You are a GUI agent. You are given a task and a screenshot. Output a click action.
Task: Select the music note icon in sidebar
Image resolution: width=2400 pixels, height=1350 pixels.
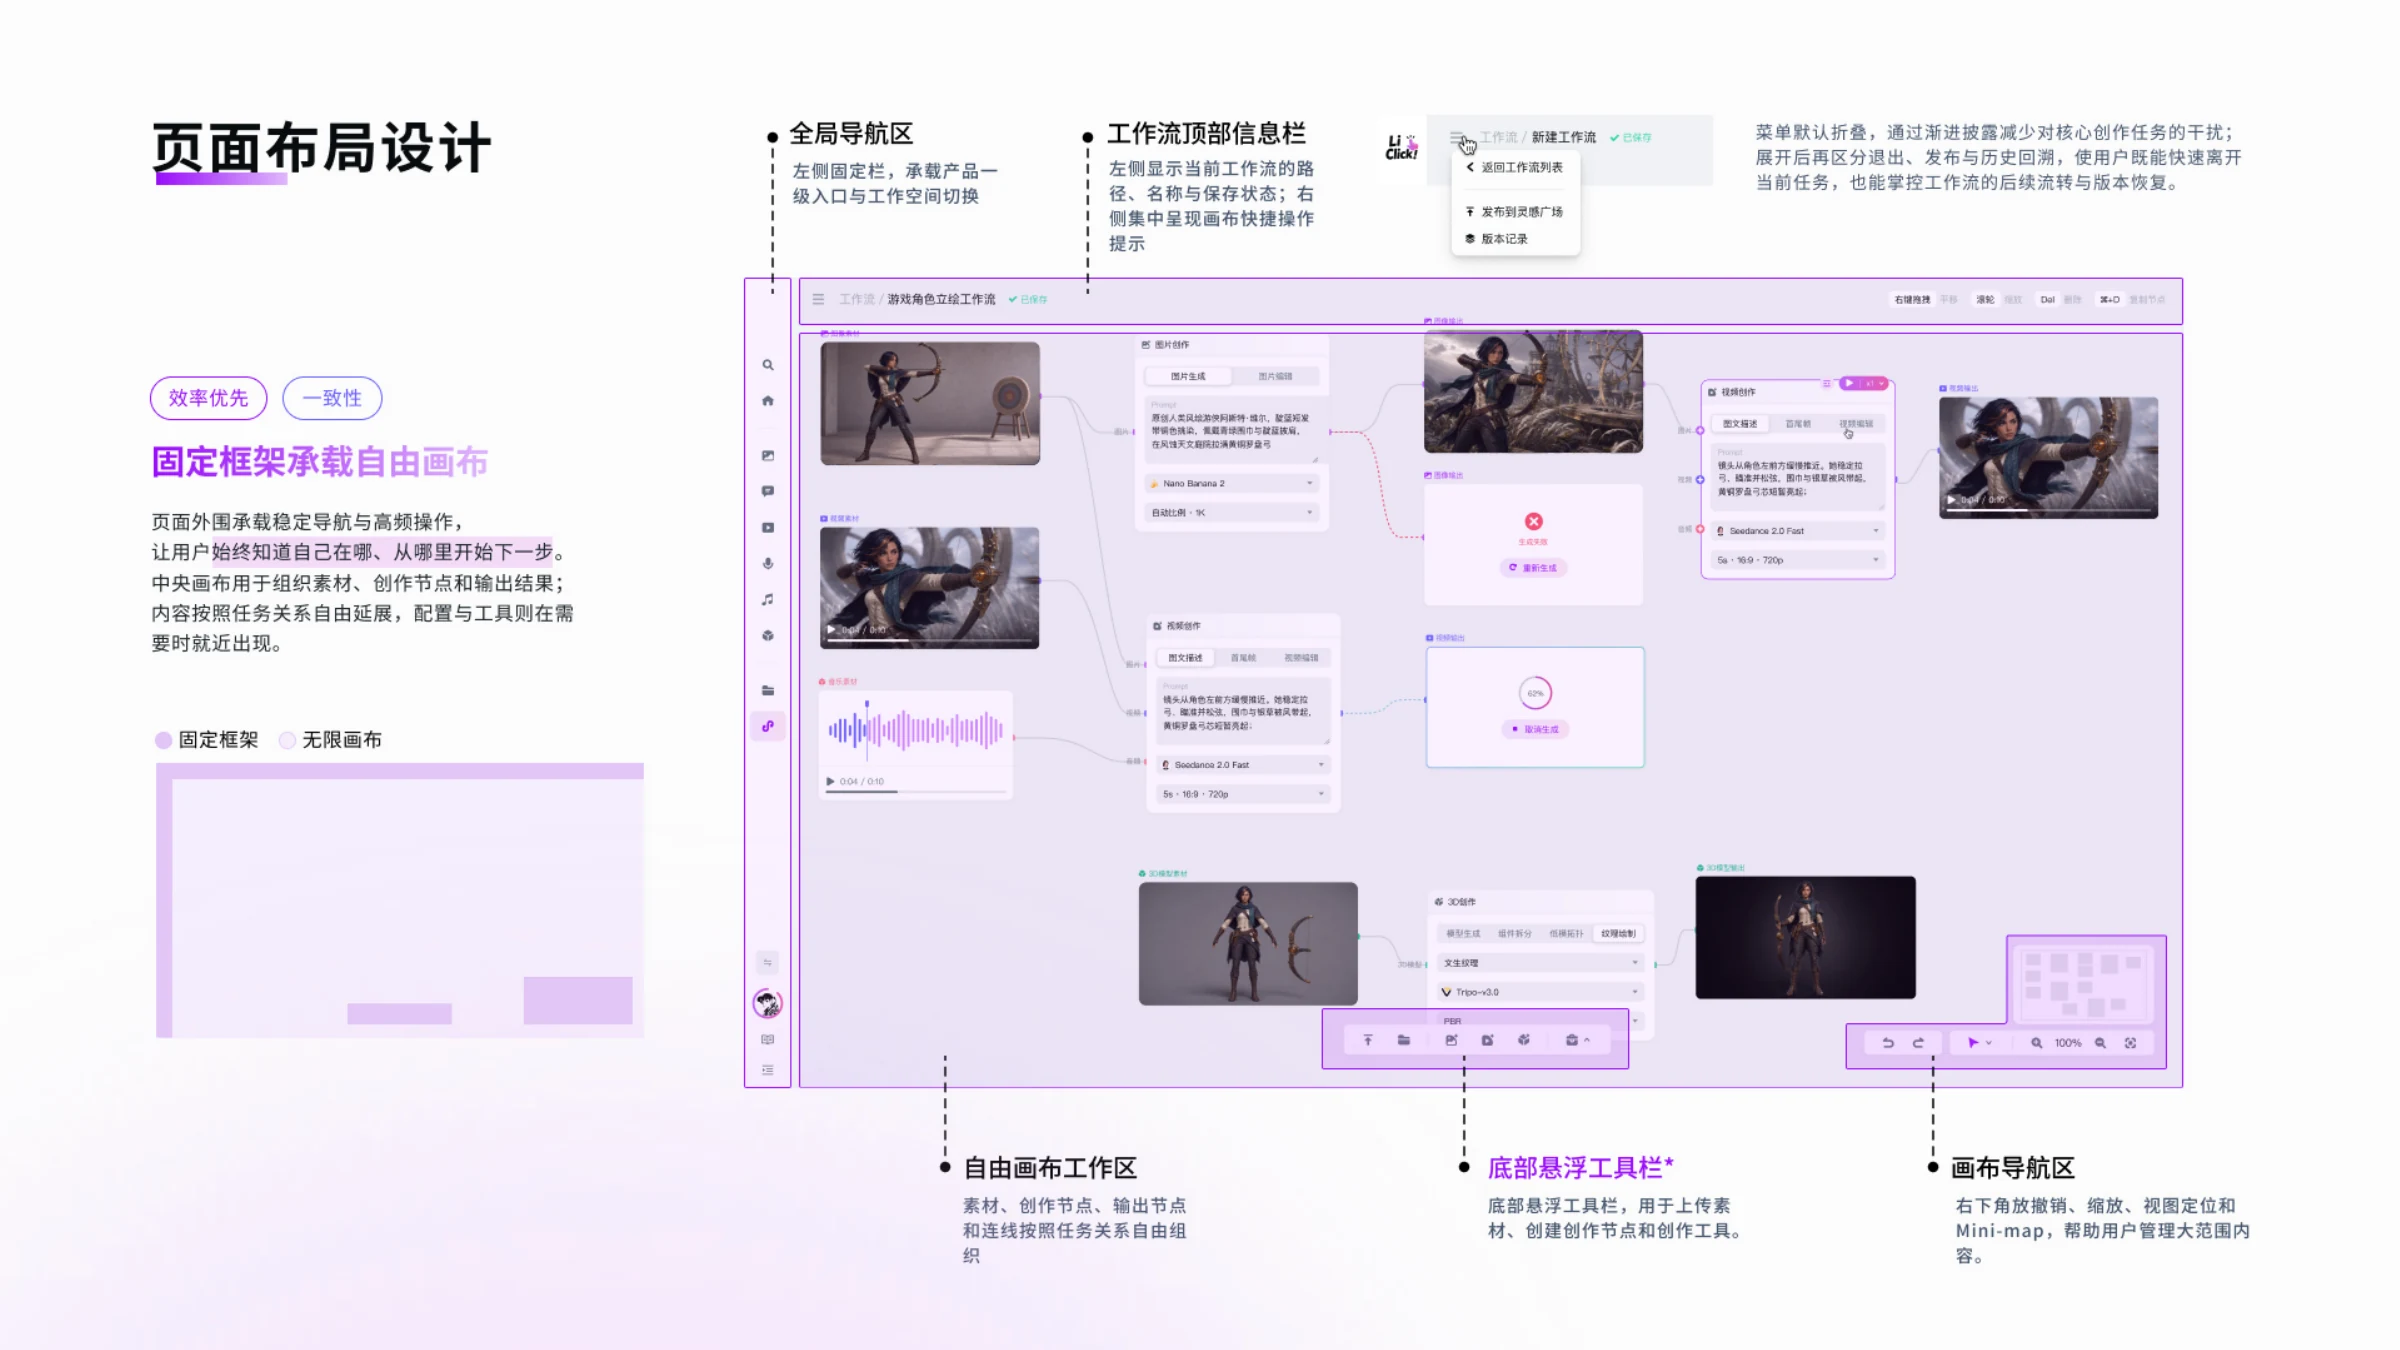tap(768, 599)
